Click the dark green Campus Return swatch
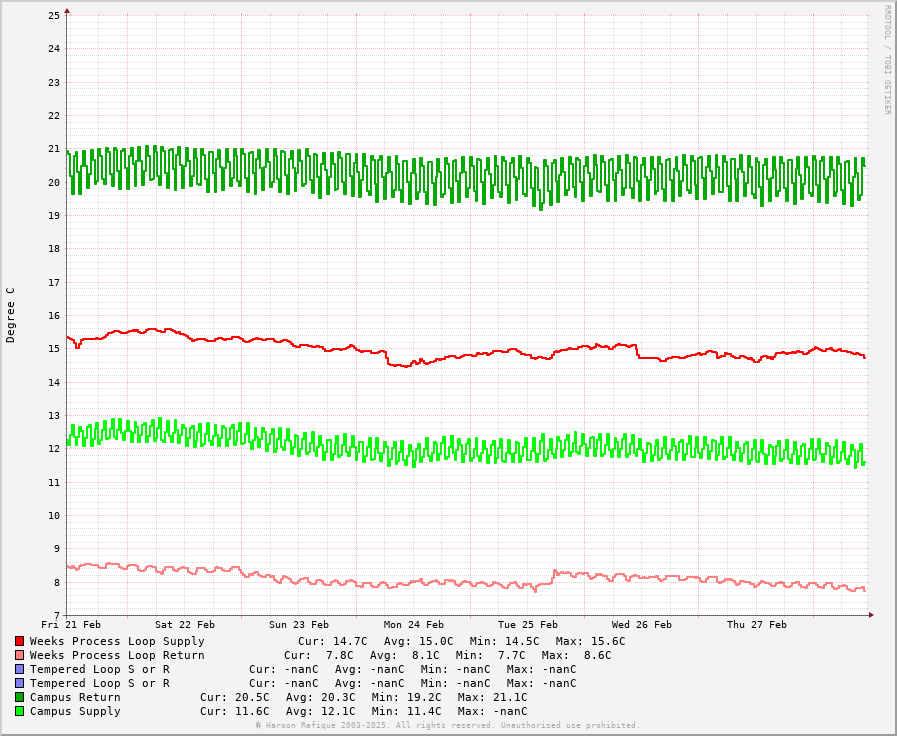This screenshot has width=897, height=736. [x=19, y=697]
